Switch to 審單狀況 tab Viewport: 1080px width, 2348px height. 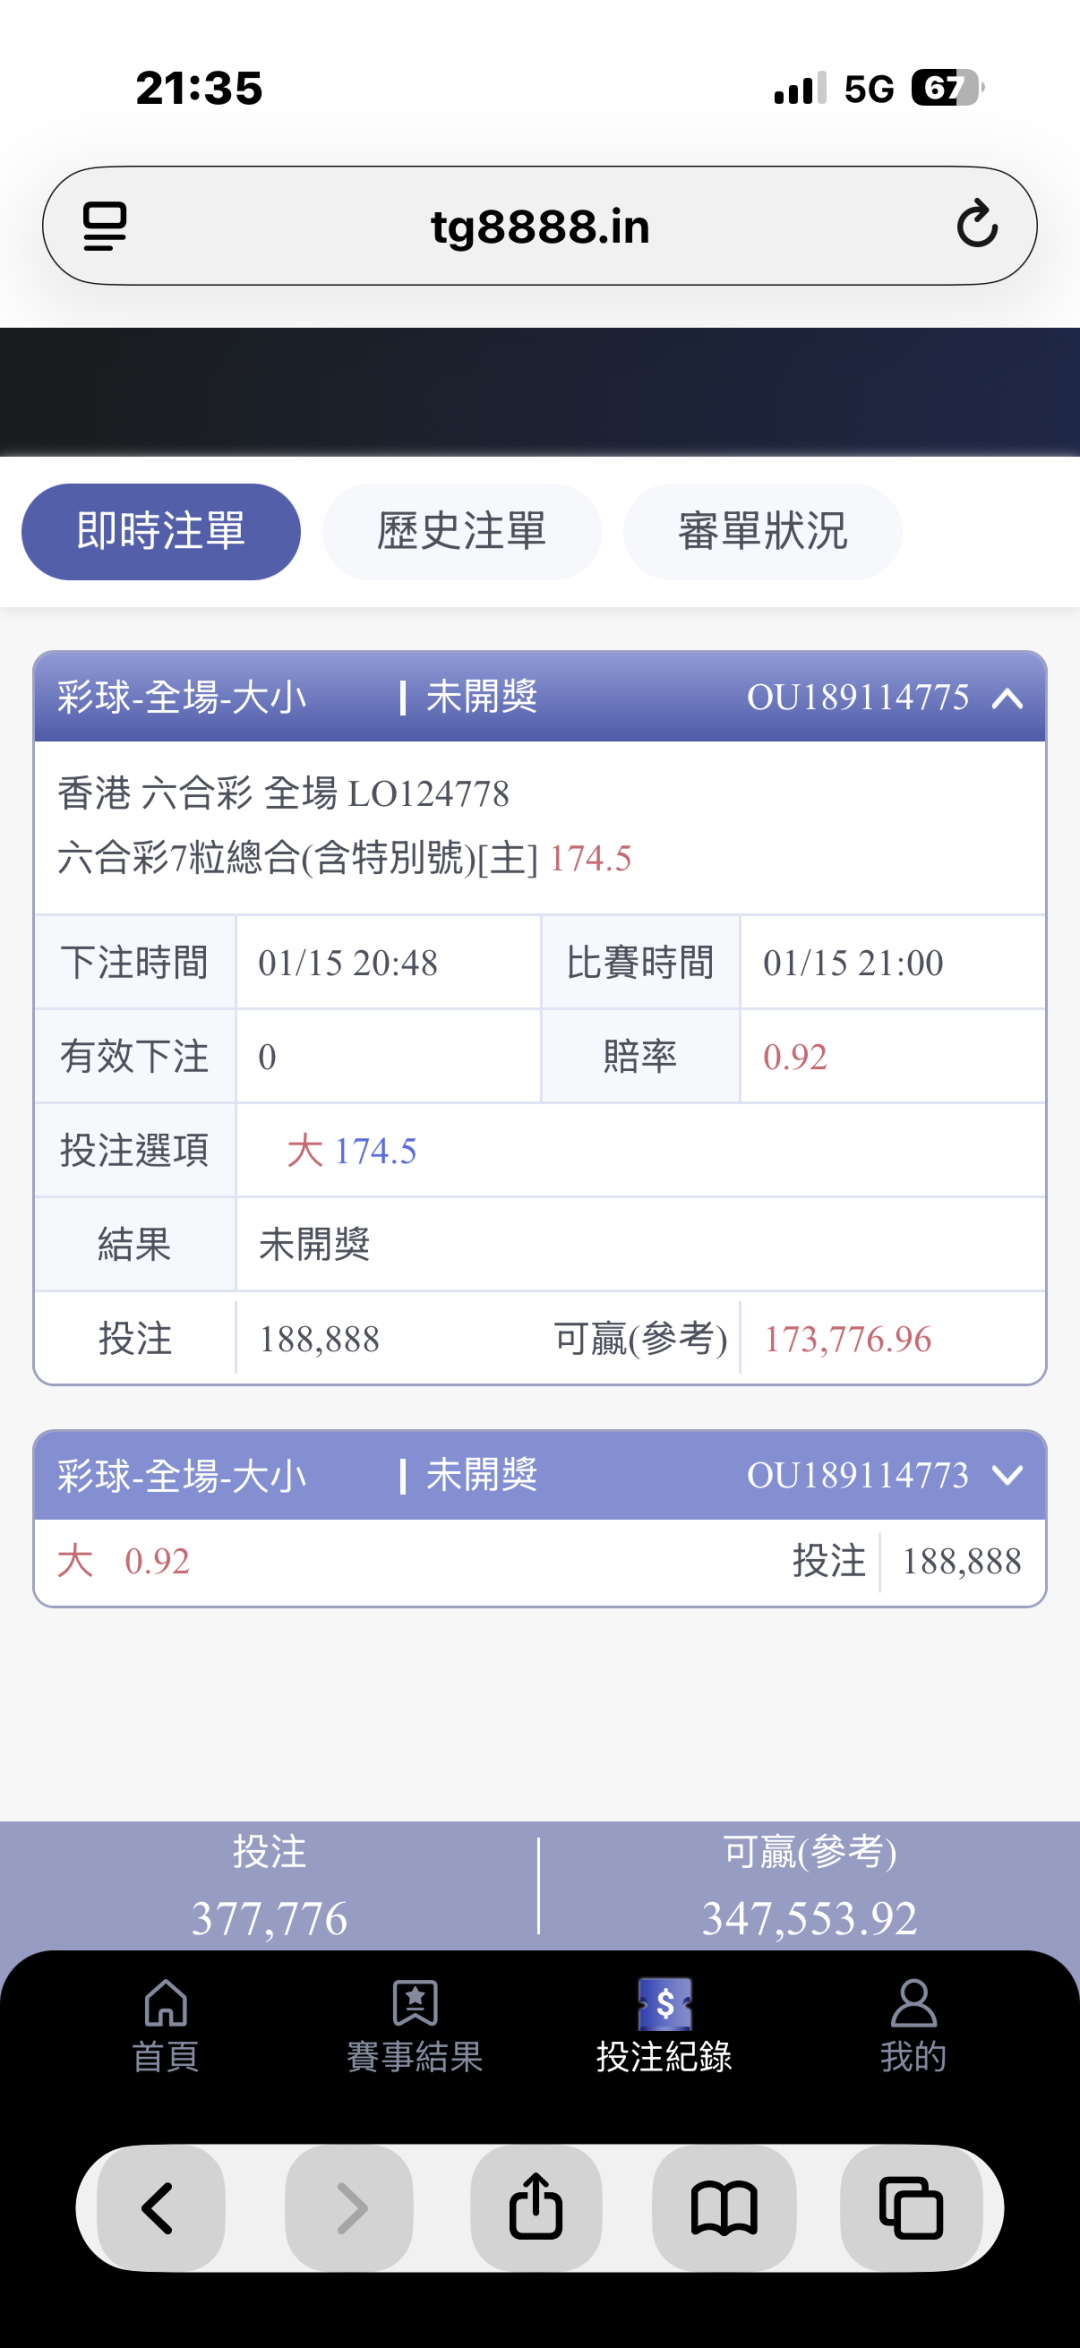[762, 531]
